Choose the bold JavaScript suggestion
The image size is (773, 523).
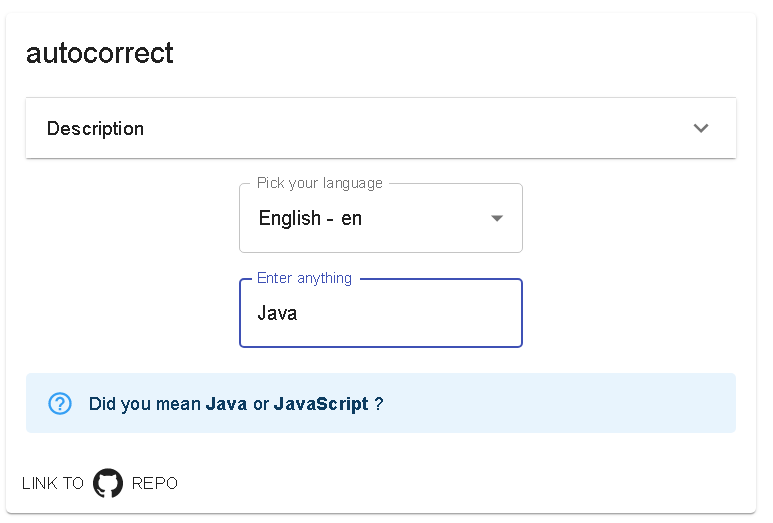click(x=321, y=404)
